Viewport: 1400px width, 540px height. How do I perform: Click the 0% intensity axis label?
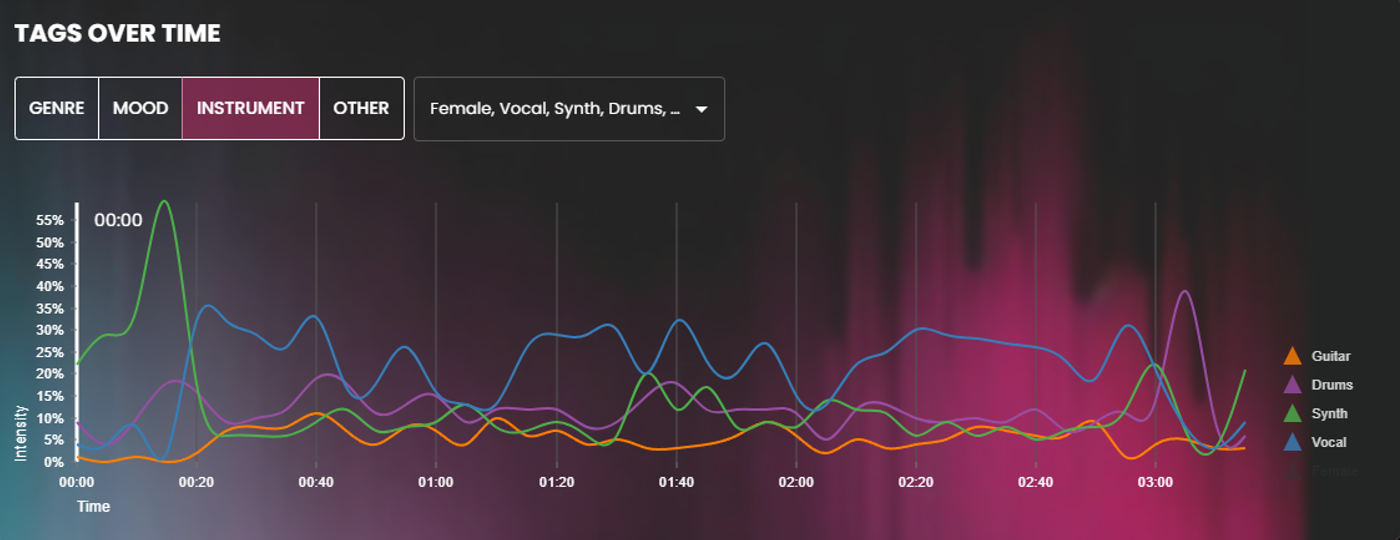click(x=54, y=462)
